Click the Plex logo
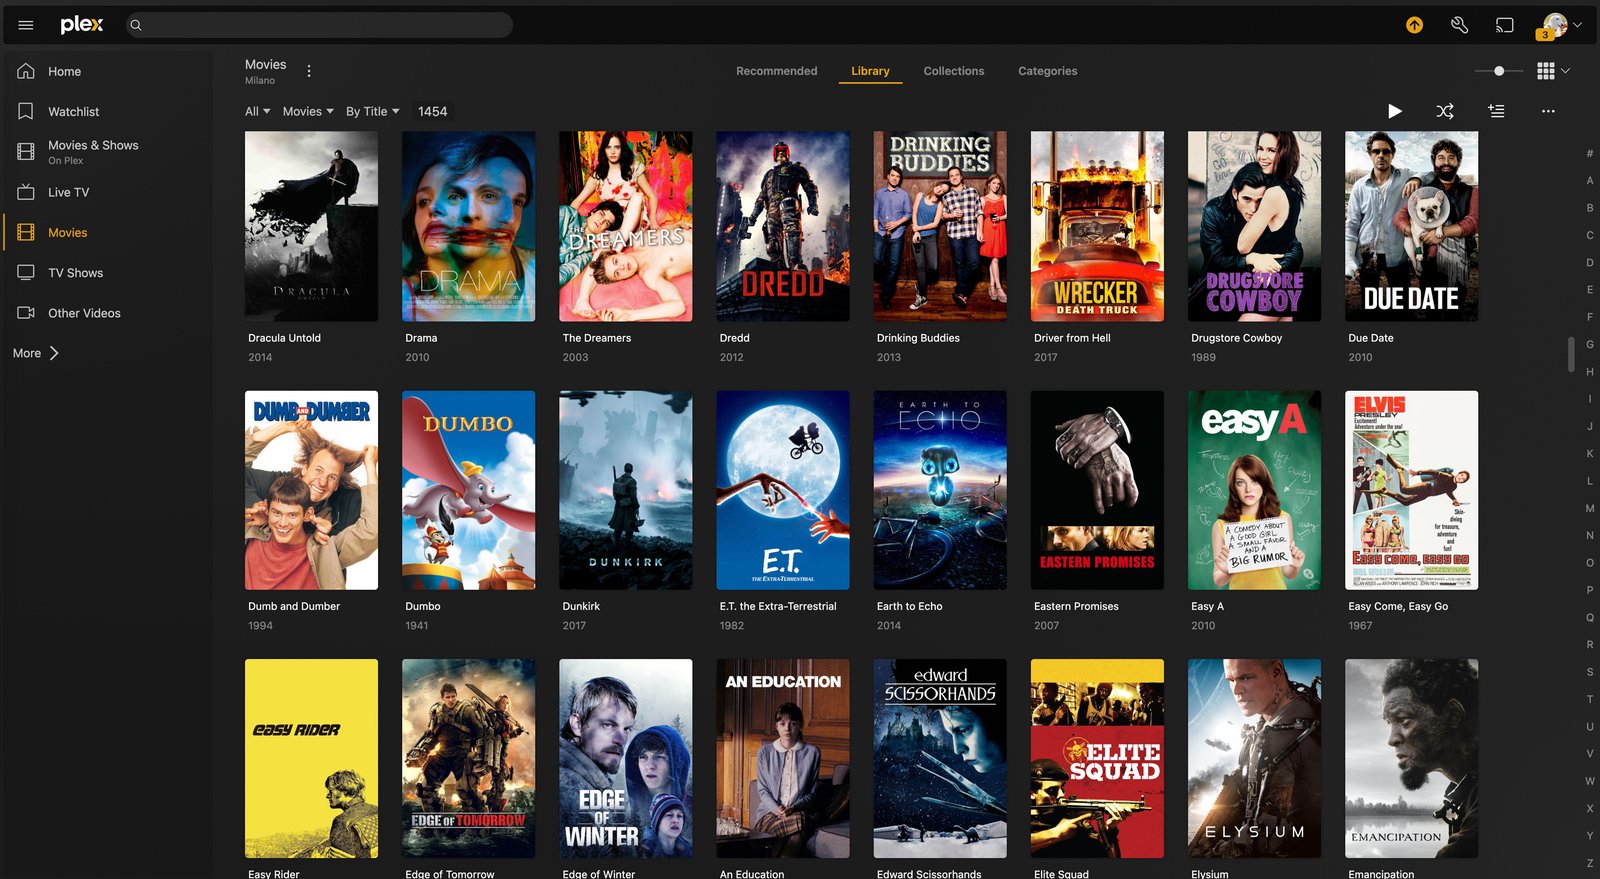 (81, 25)
